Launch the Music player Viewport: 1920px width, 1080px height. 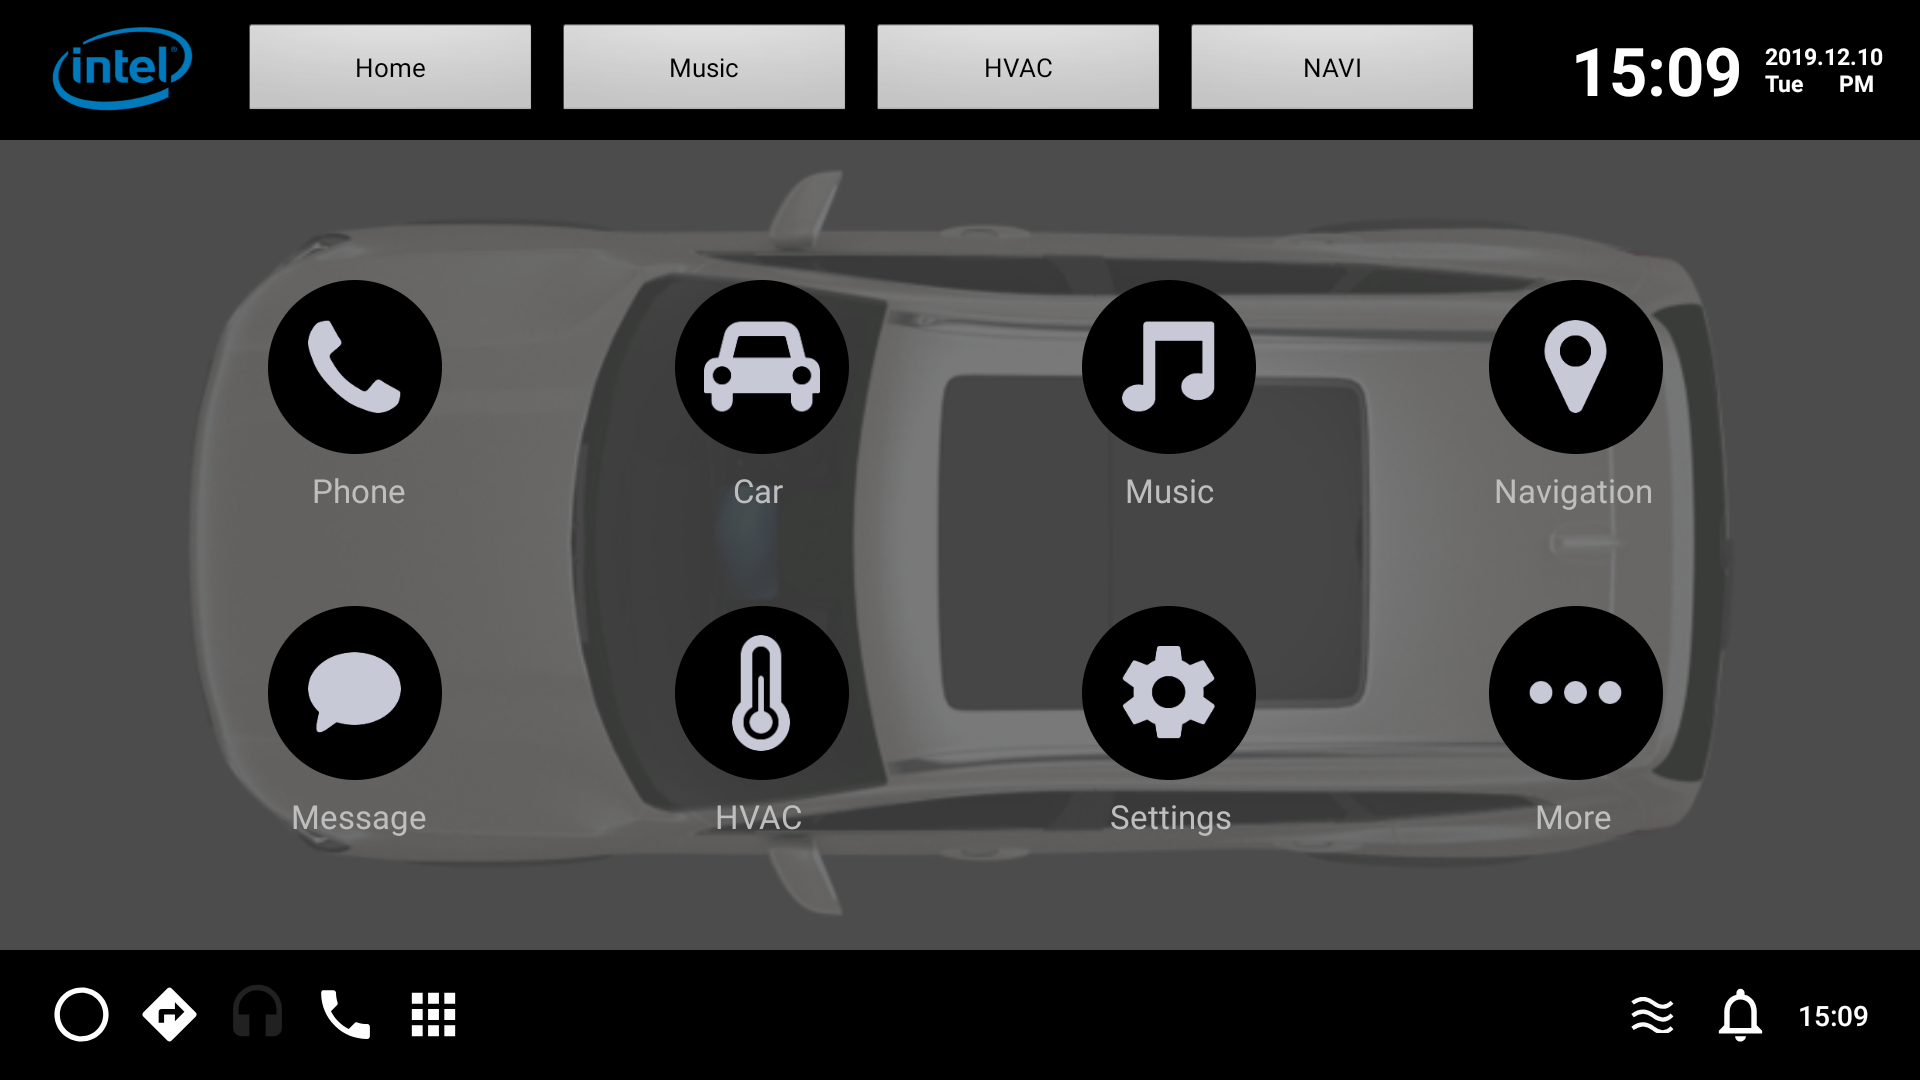pyautogui.click(x=1168, y=367)
